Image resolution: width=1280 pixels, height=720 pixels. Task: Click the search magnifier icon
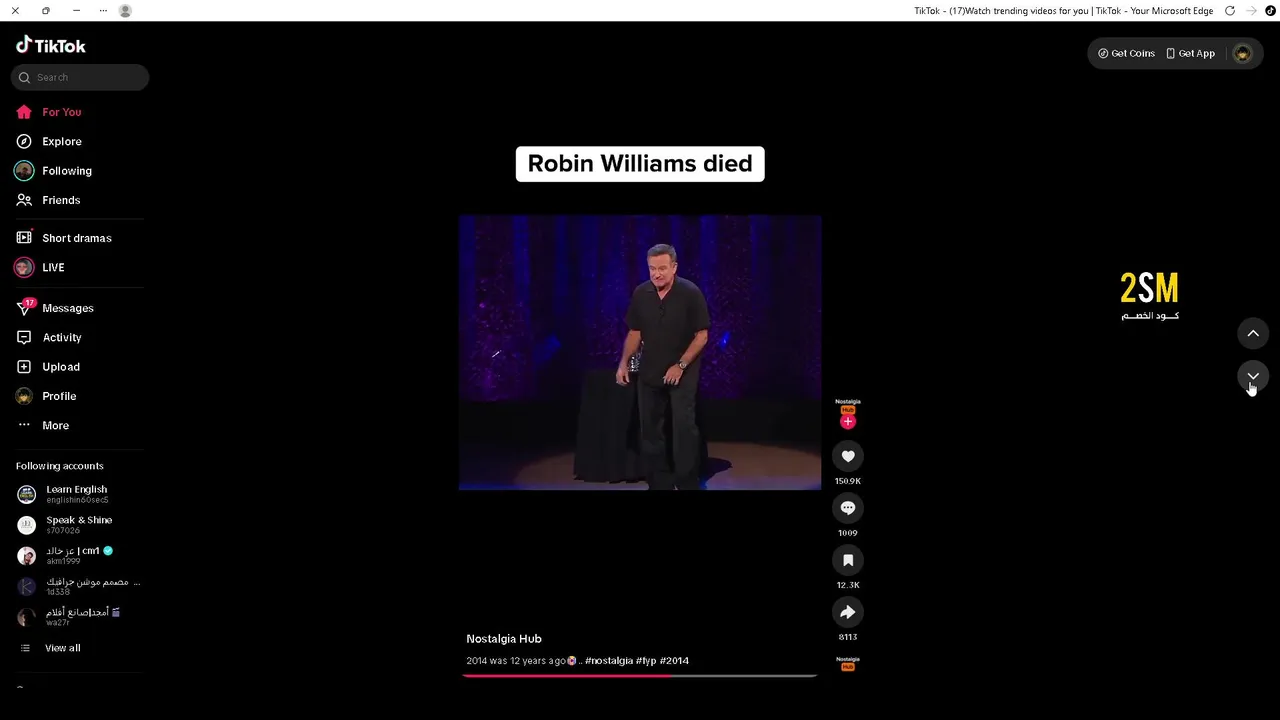(x=25, y=77)
